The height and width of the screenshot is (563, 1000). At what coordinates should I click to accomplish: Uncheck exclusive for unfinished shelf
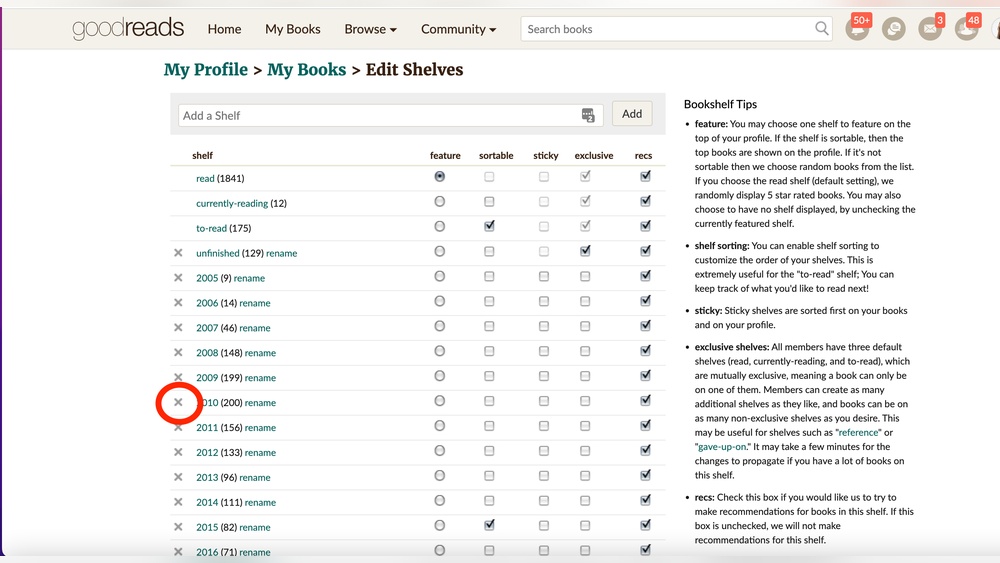[585, 251]
